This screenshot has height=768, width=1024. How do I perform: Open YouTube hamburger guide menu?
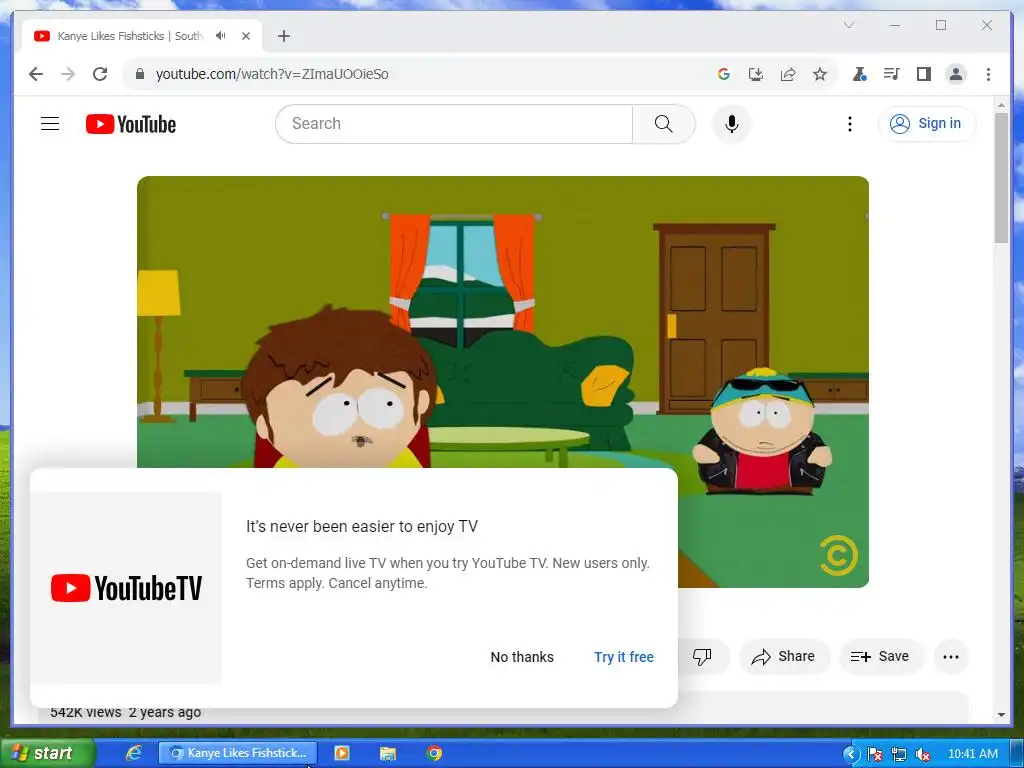click(50, 123)
